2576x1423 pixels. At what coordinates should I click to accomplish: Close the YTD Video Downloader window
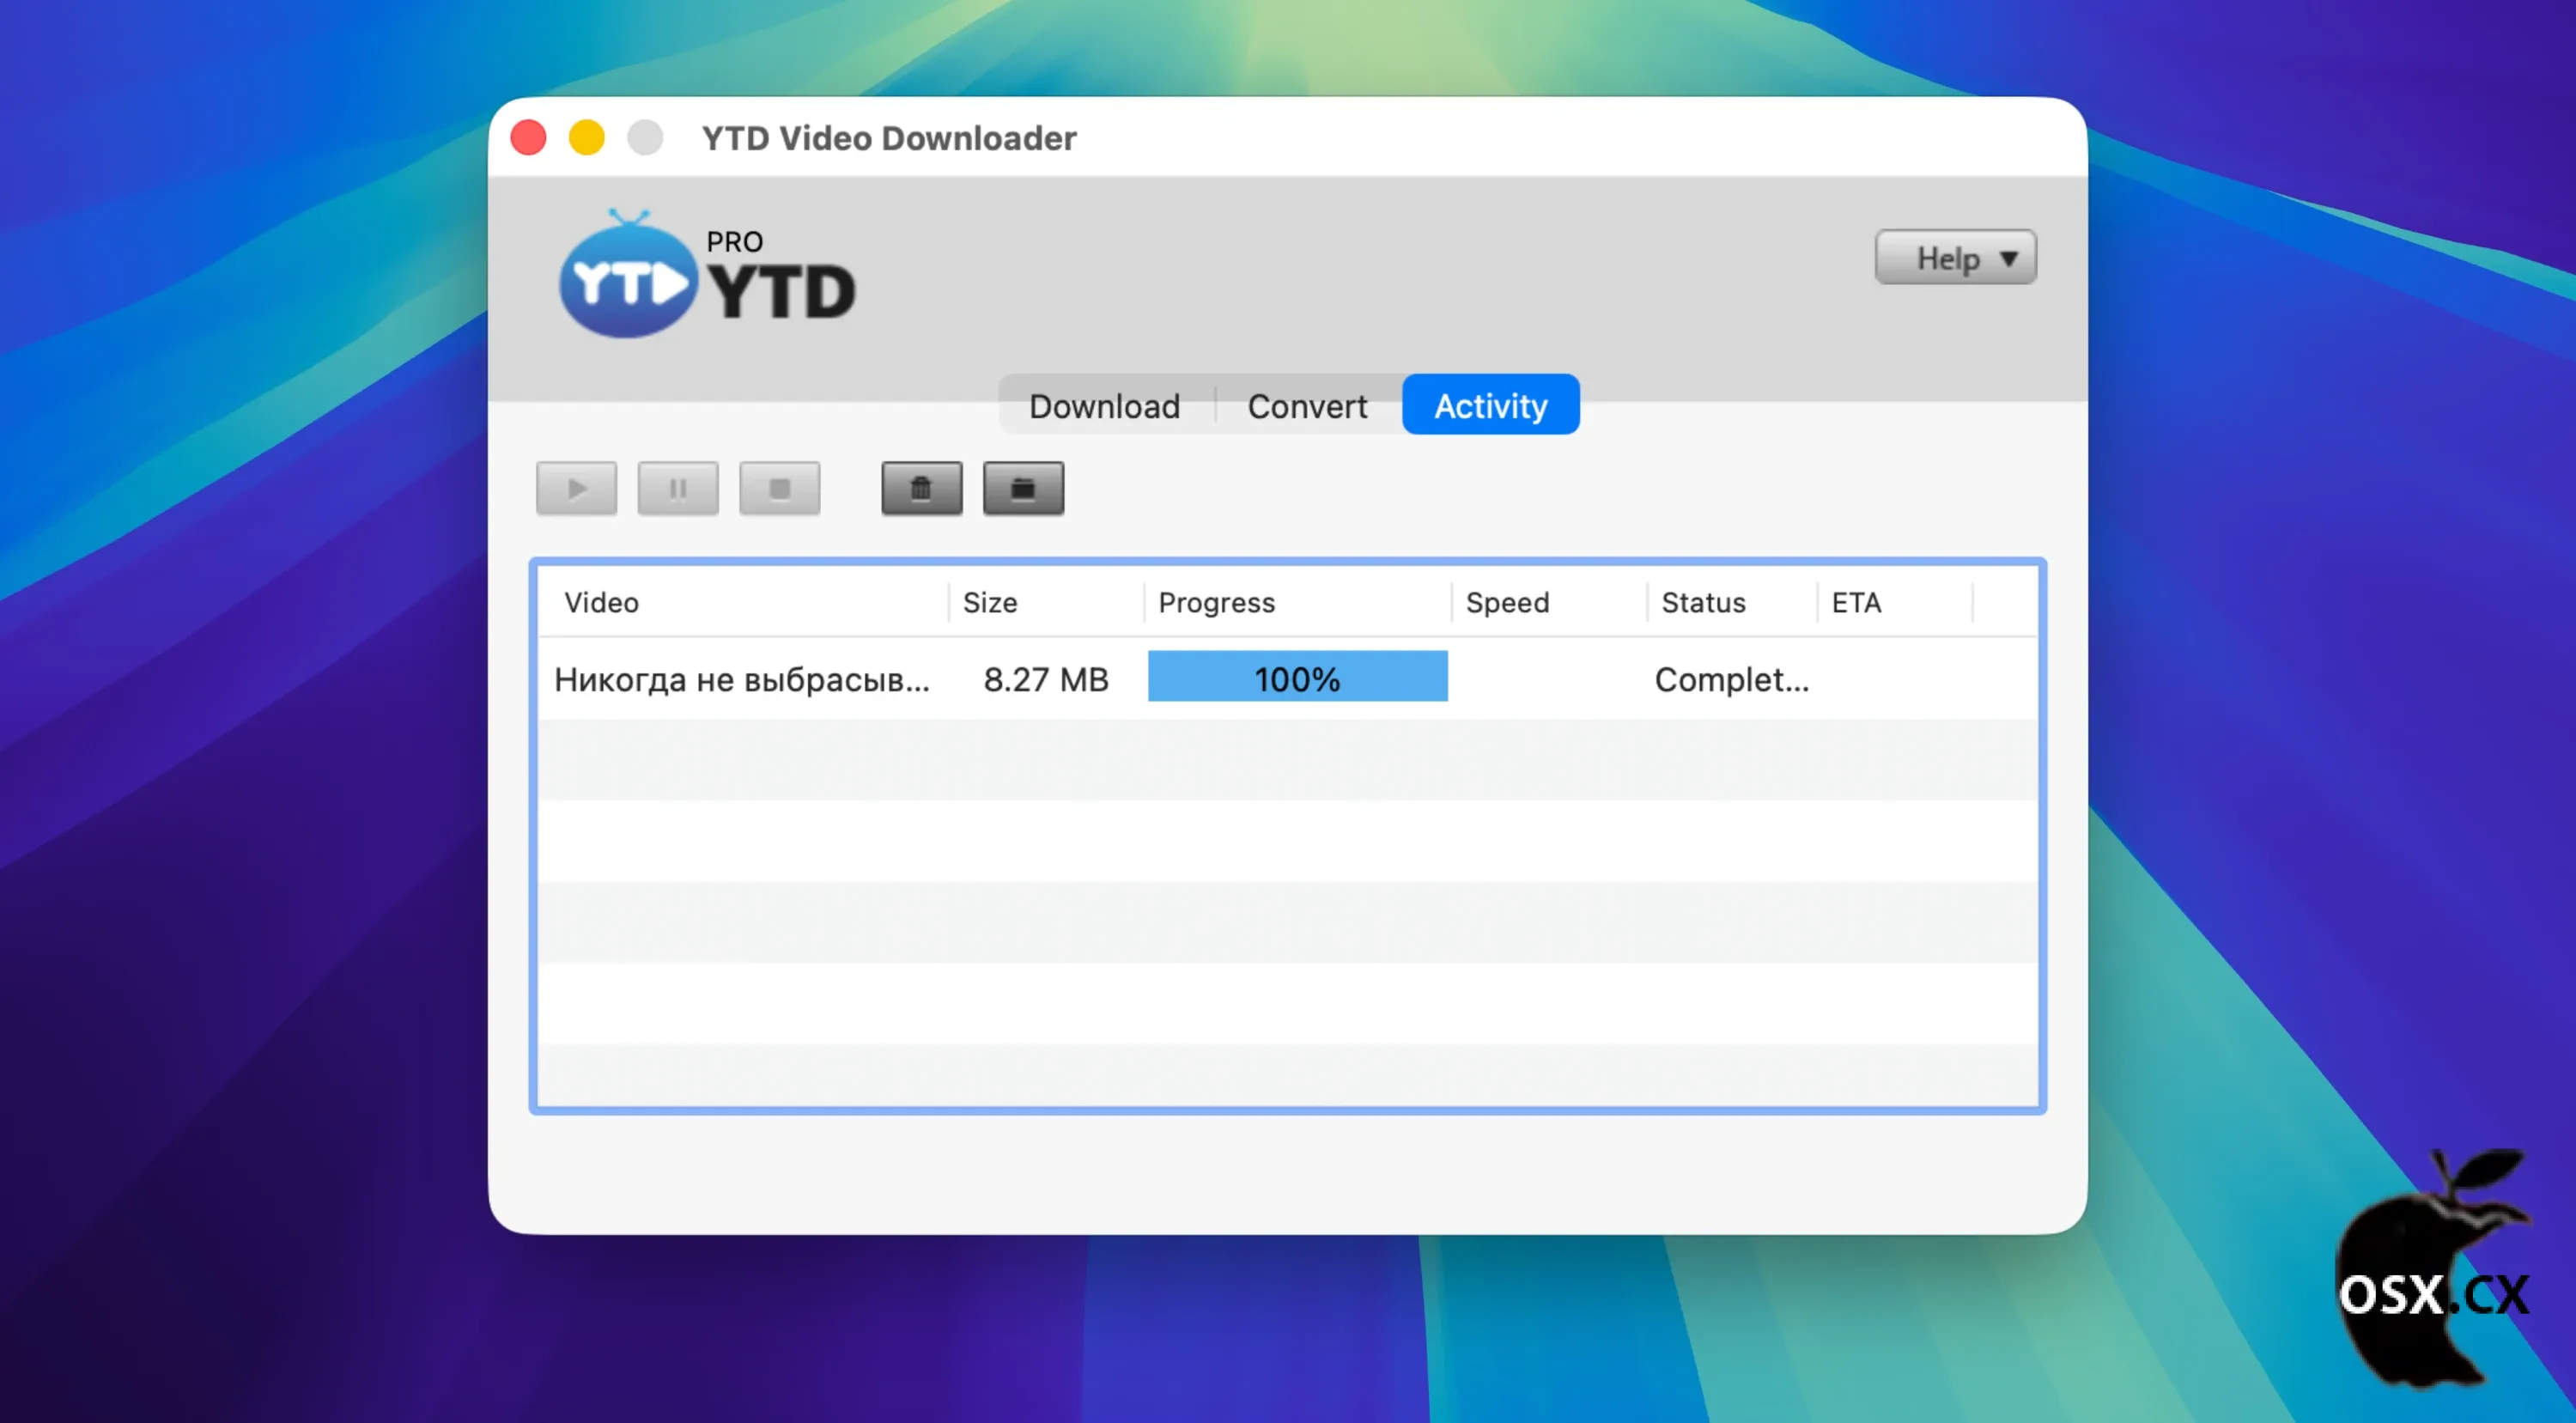click(x=528, y=137)
